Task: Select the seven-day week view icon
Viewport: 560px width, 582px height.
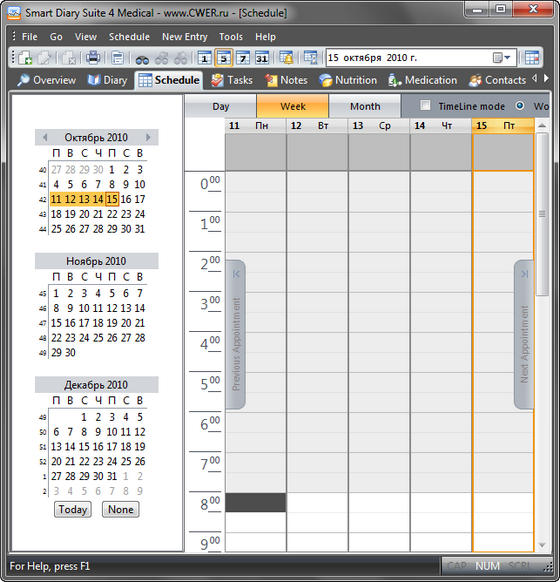Action: (x=243, y=58)
